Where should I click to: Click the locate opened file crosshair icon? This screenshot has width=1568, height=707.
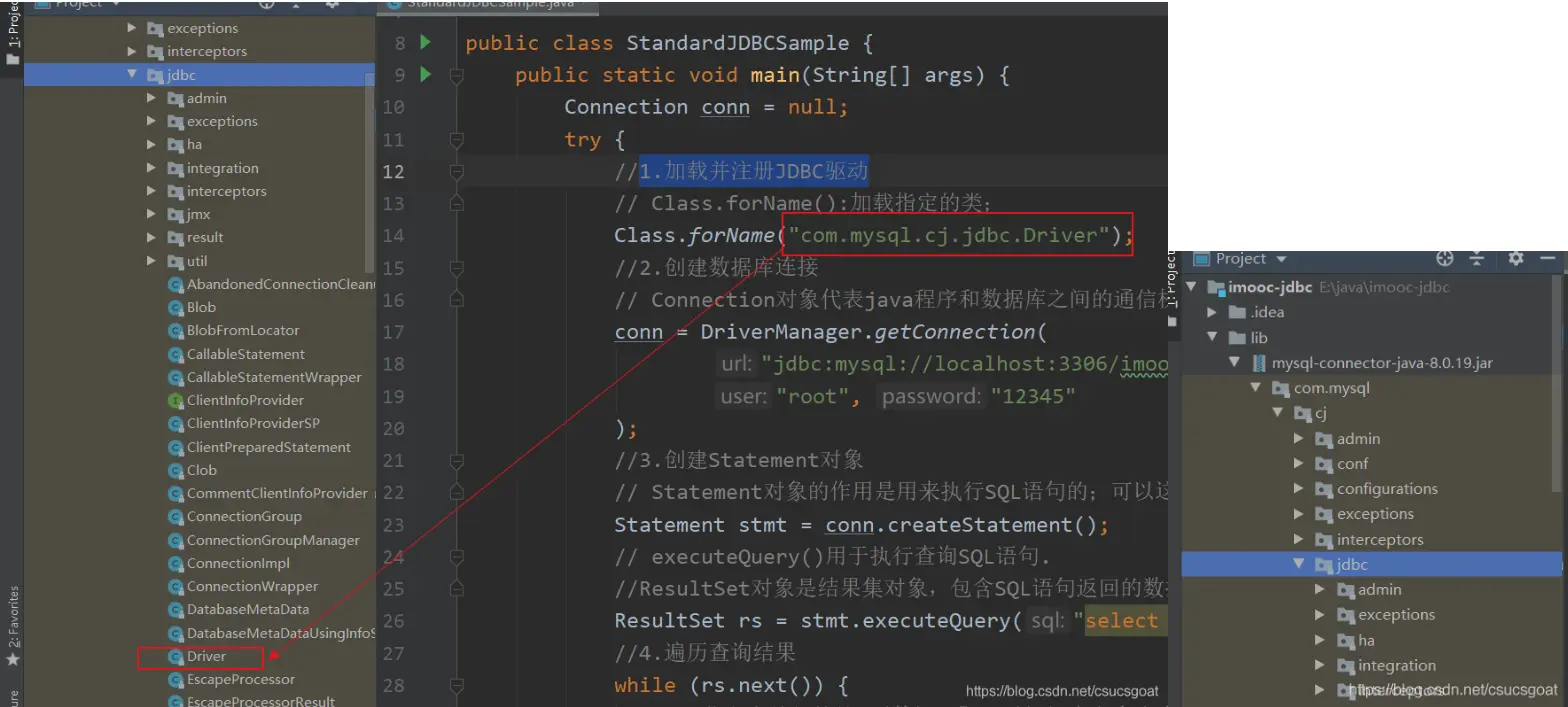1444,258
